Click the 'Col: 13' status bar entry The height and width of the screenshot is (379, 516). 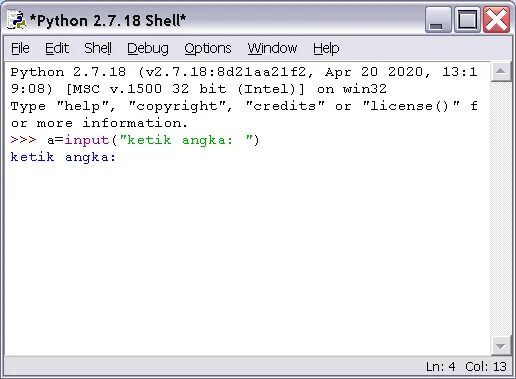[486, 367]
